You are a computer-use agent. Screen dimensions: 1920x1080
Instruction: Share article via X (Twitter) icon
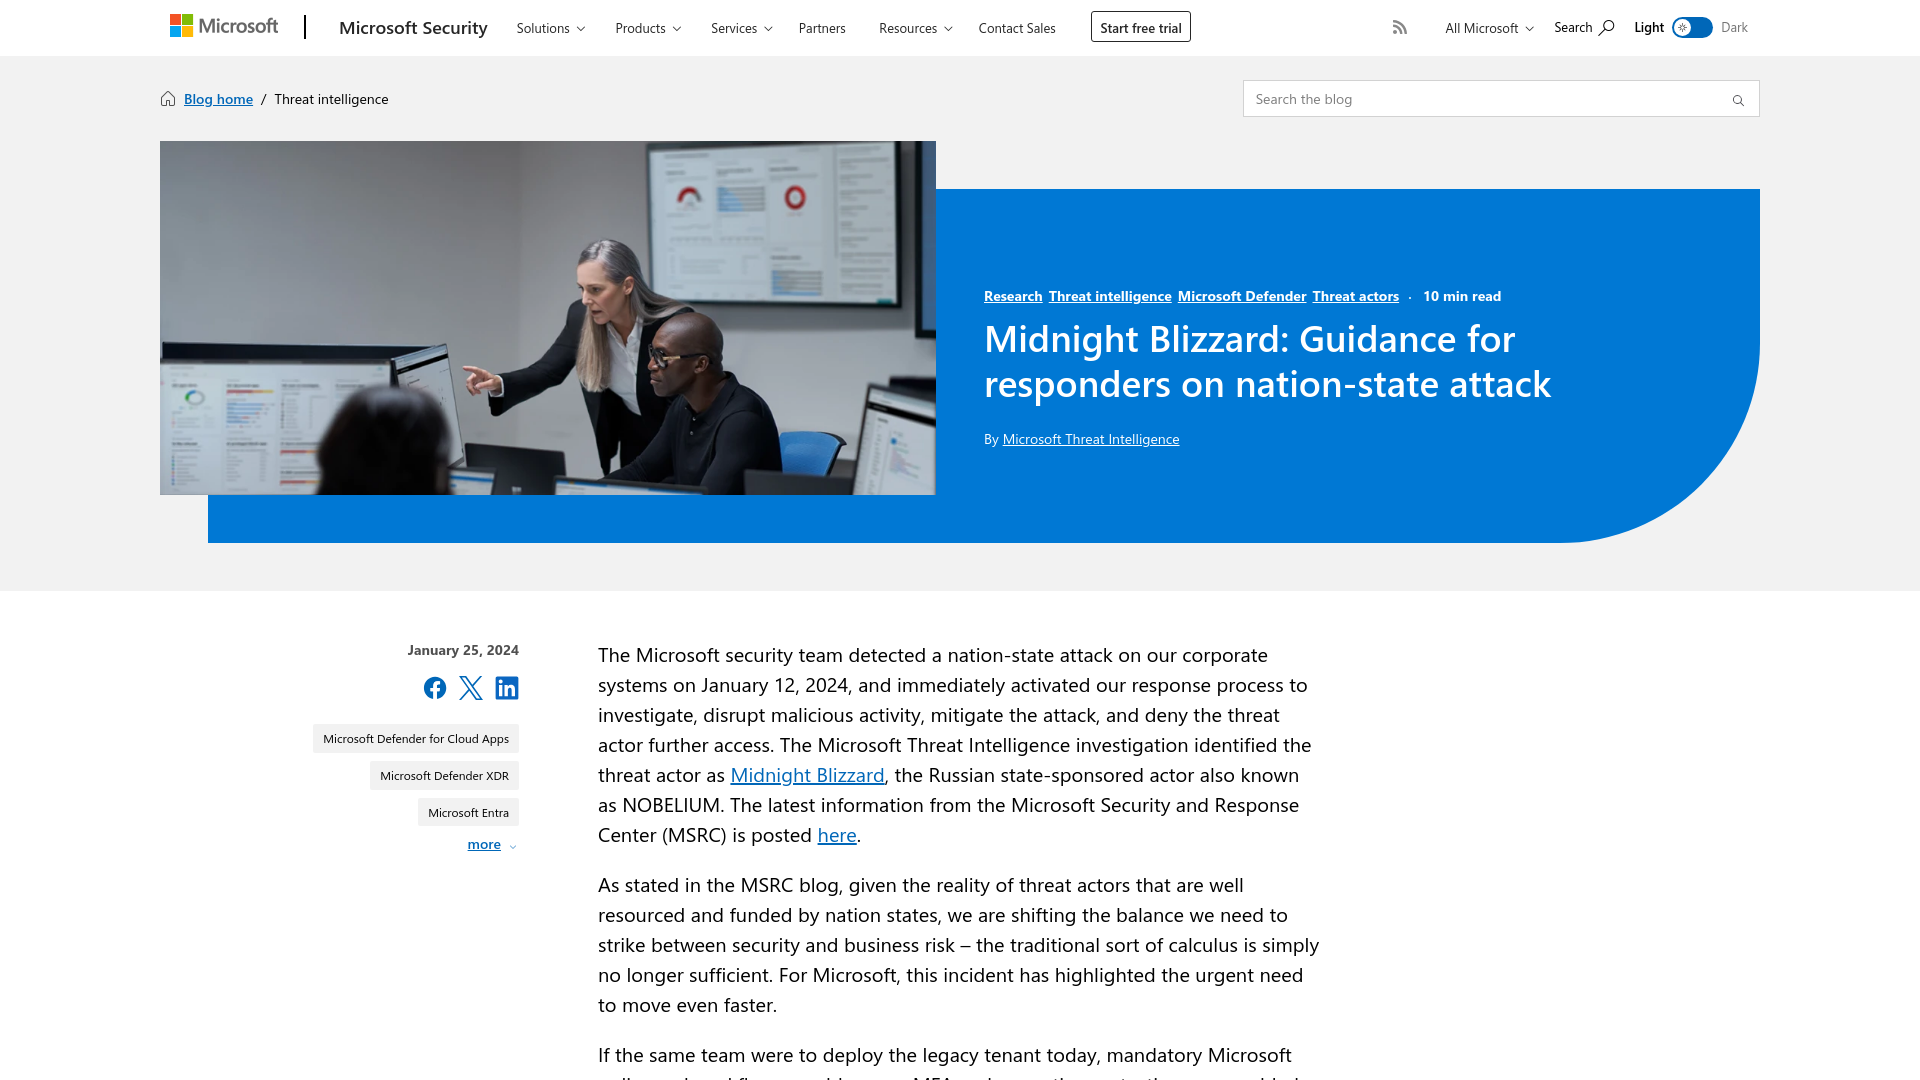point(471,687)
